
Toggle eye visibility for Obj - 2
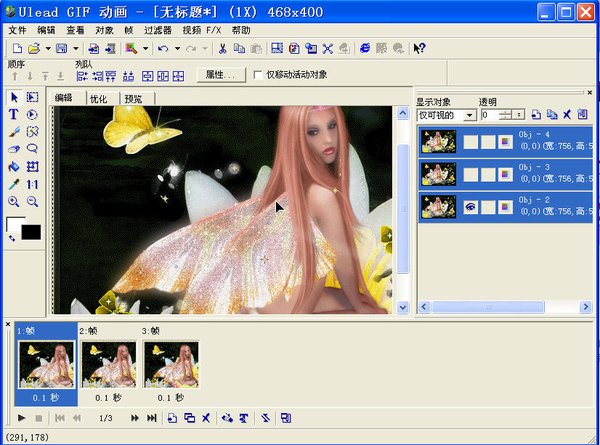(x=469, y=207)
